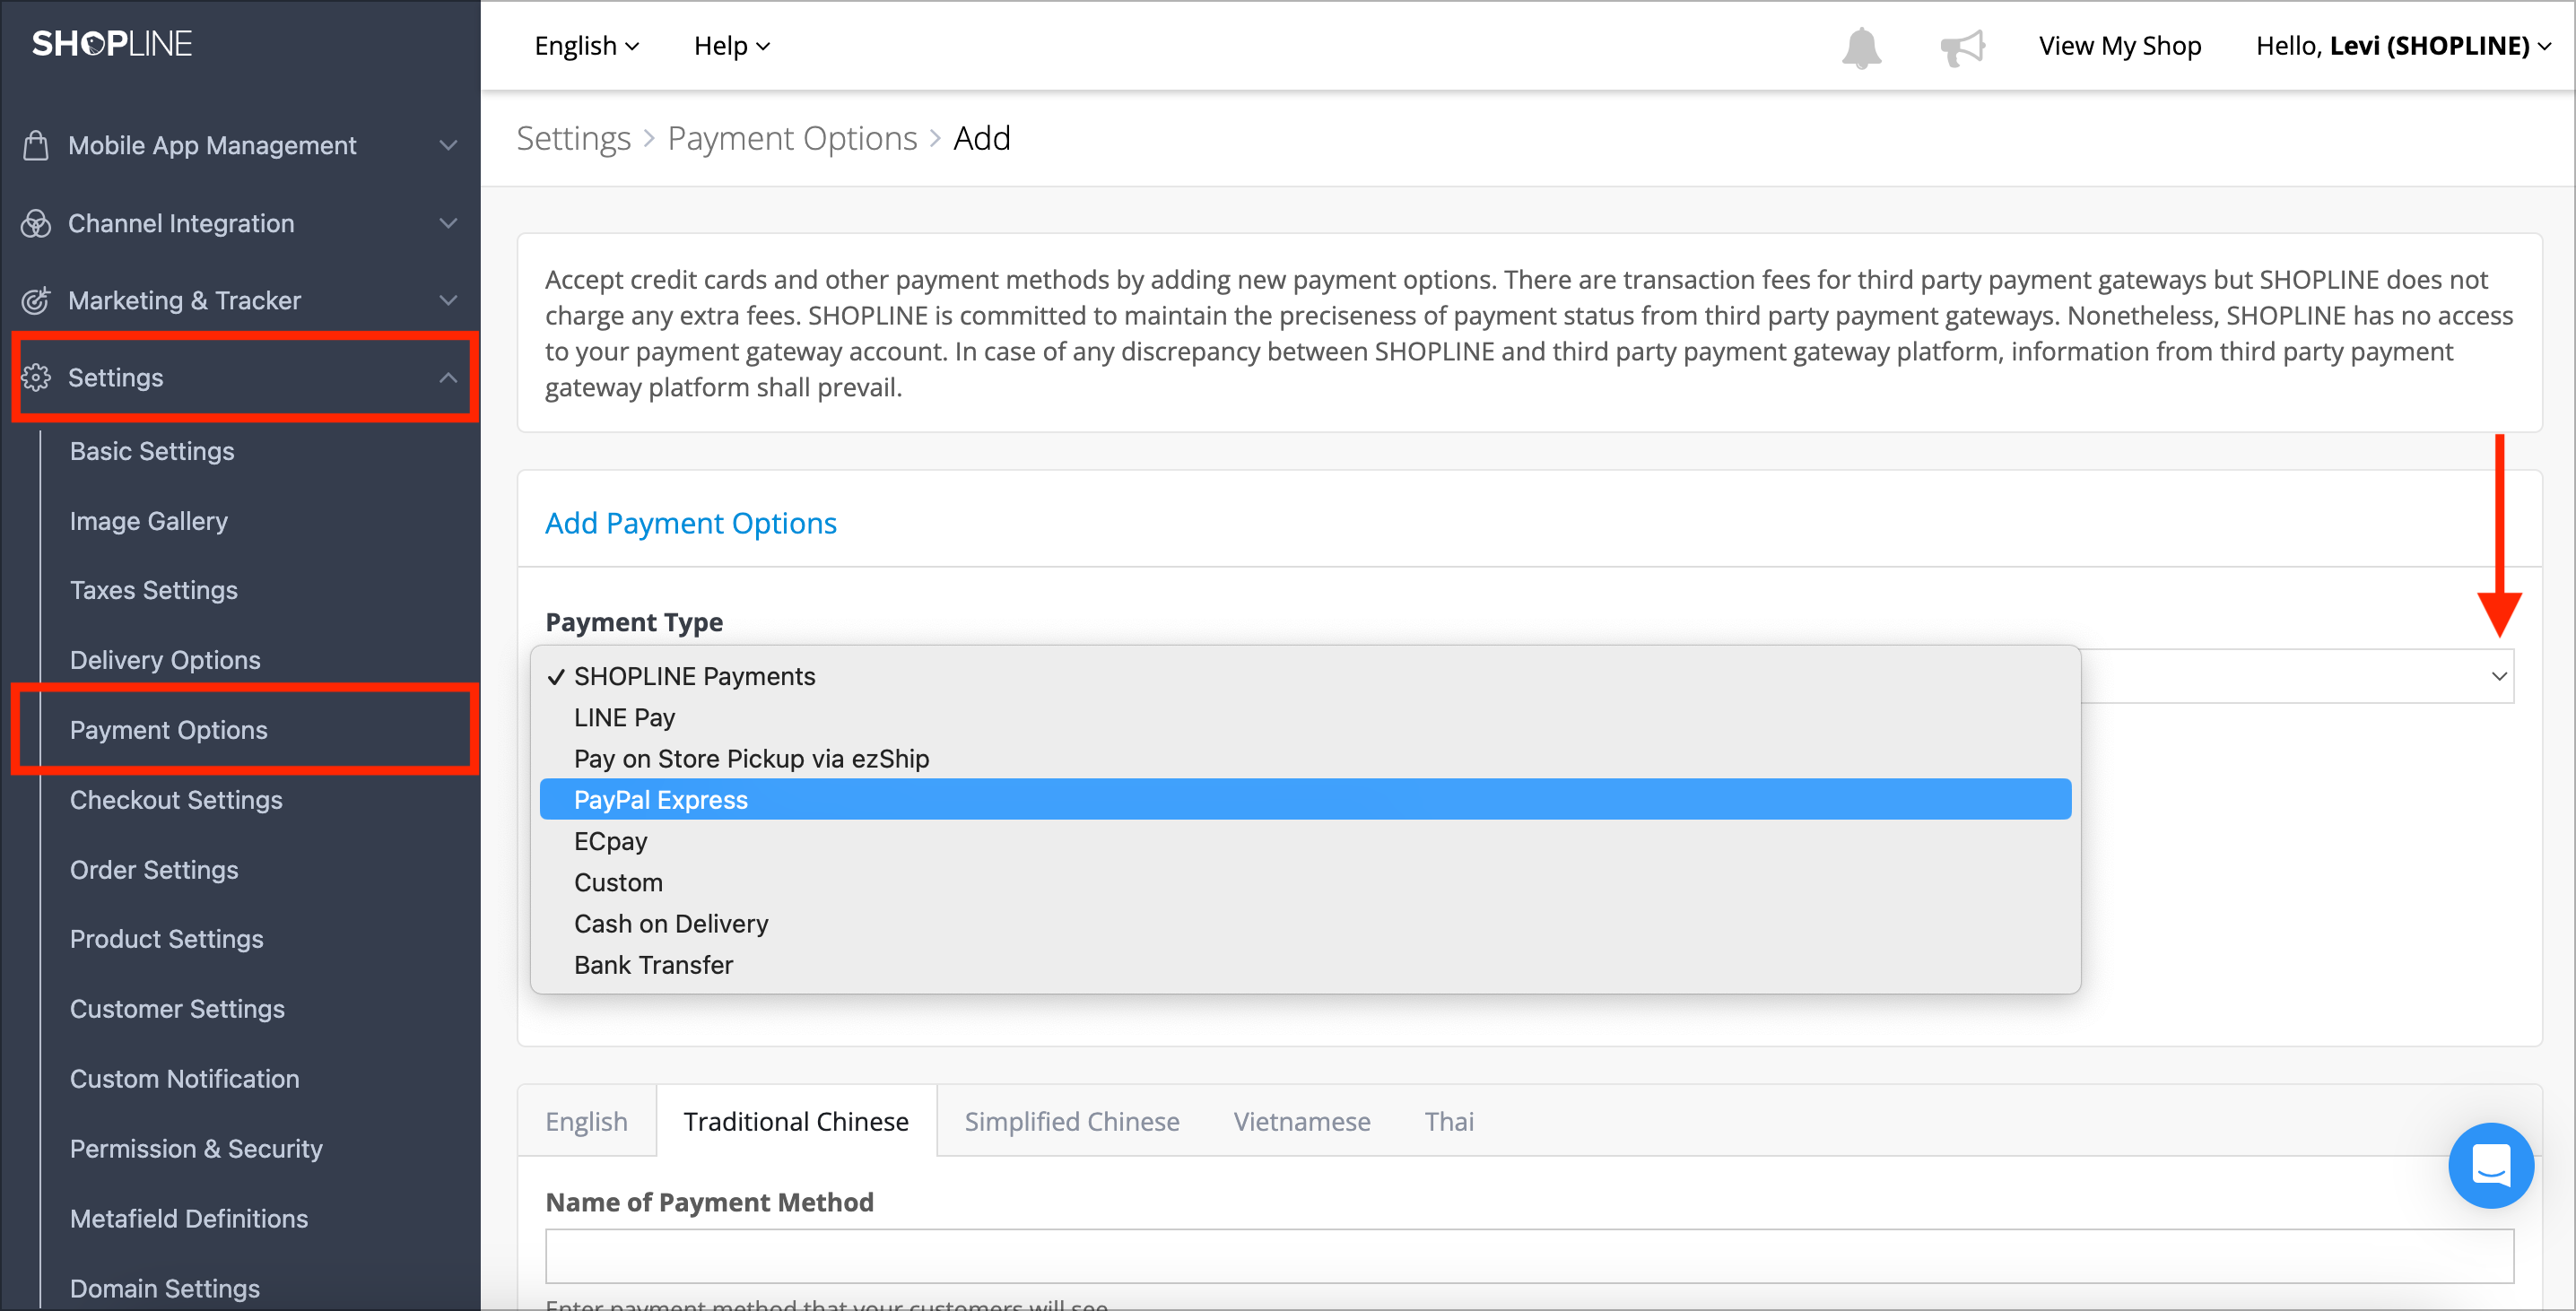Screen dimensions: 2576x1311
Task: Expand Mobile App Management chevron
Action: [448, 145]
